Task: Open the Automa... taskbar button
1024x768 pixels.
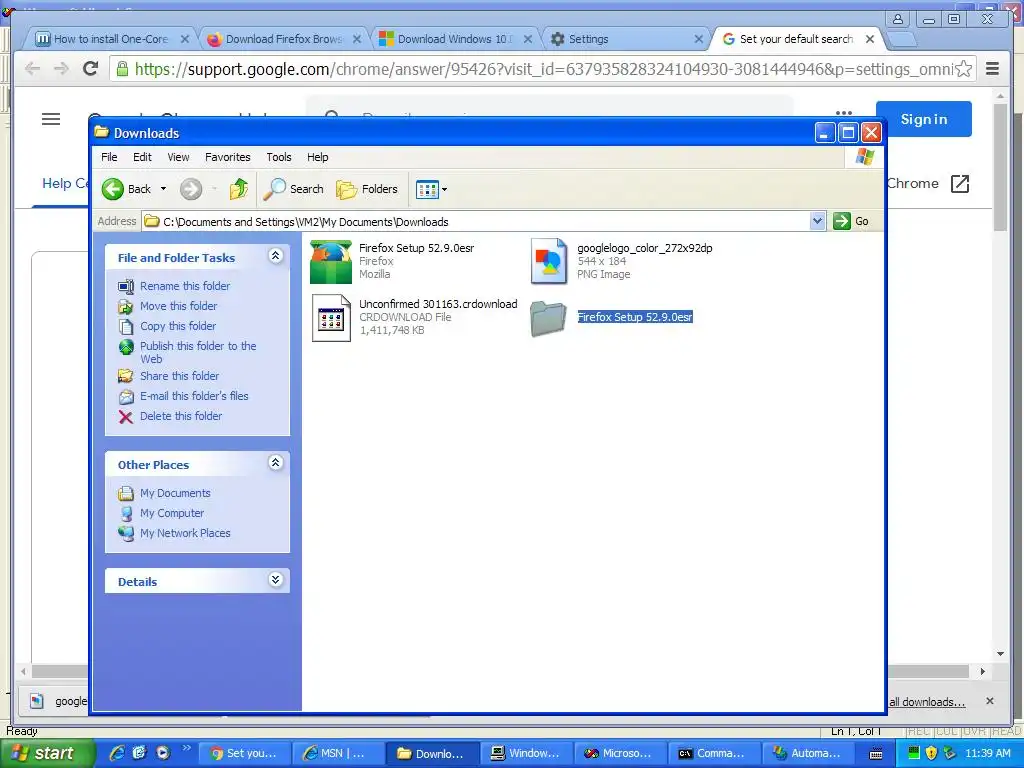Action: 807,754
